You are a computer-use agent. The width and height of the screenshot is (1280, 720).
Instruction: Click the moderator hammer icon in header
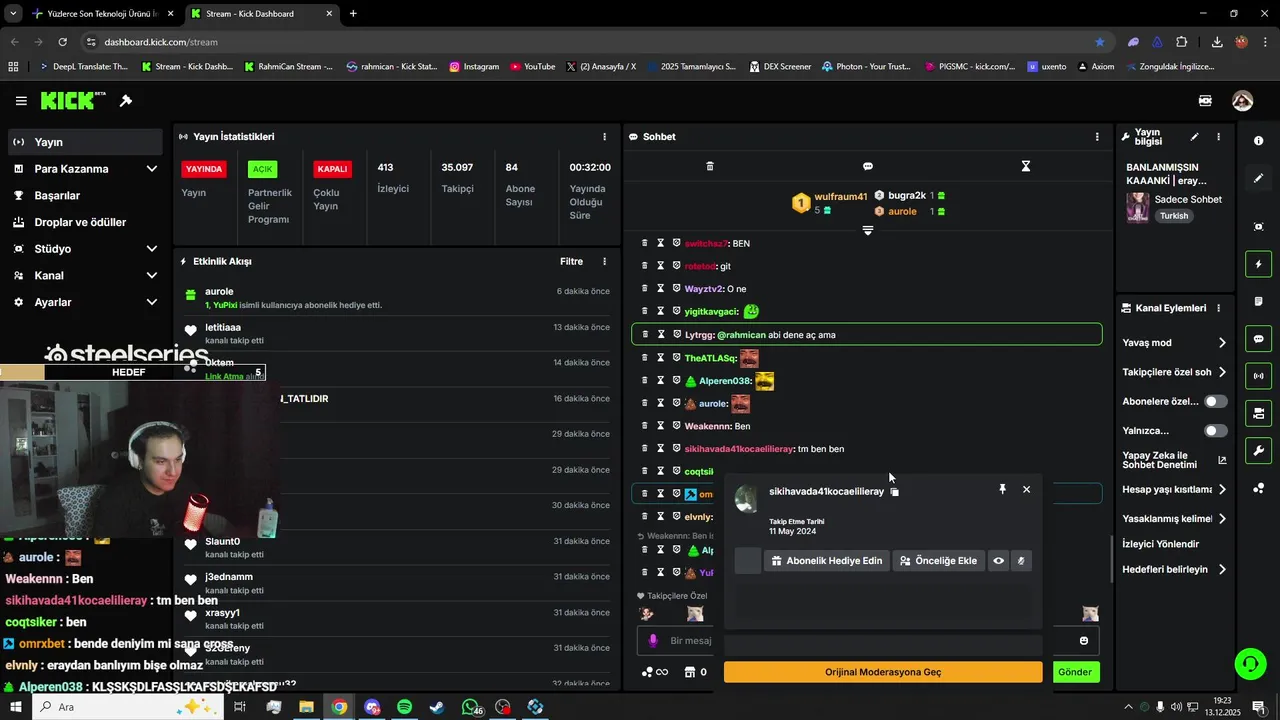pos(126,101)
